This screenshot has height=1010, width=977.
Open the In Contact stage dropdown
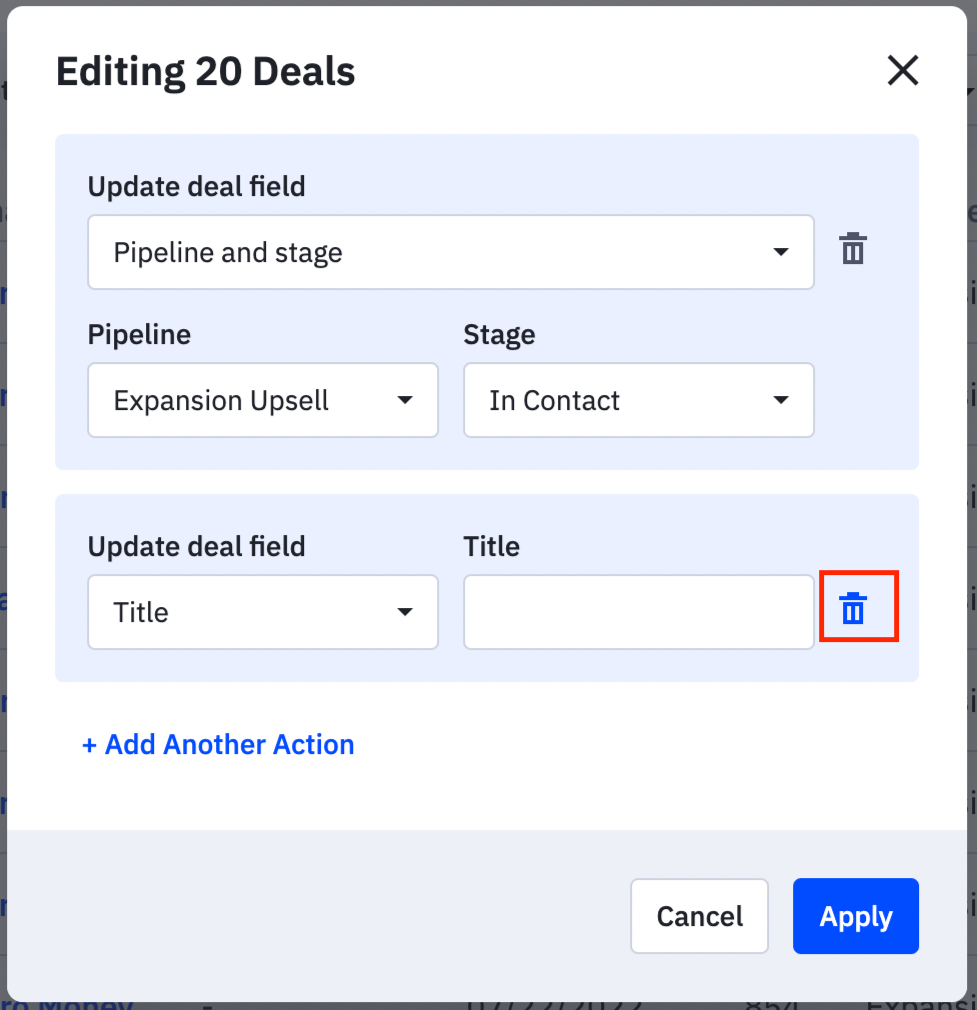(639, 400)
